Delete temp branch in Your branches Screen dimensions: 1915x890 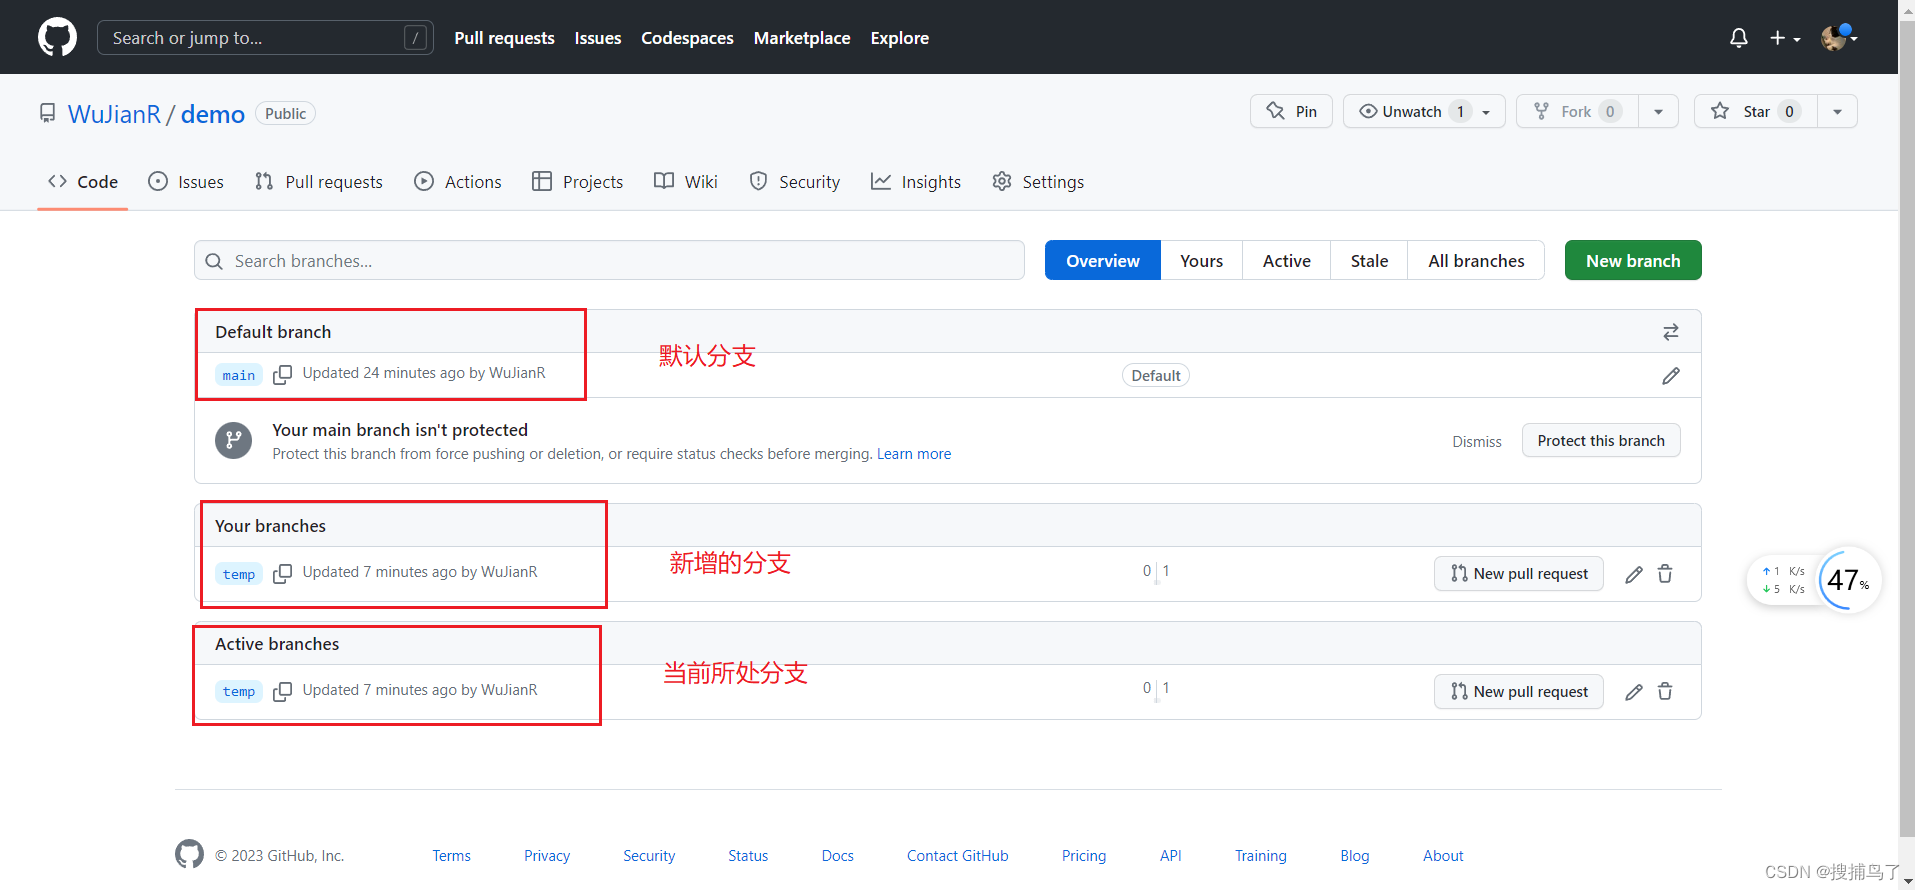pos(1665,574)
